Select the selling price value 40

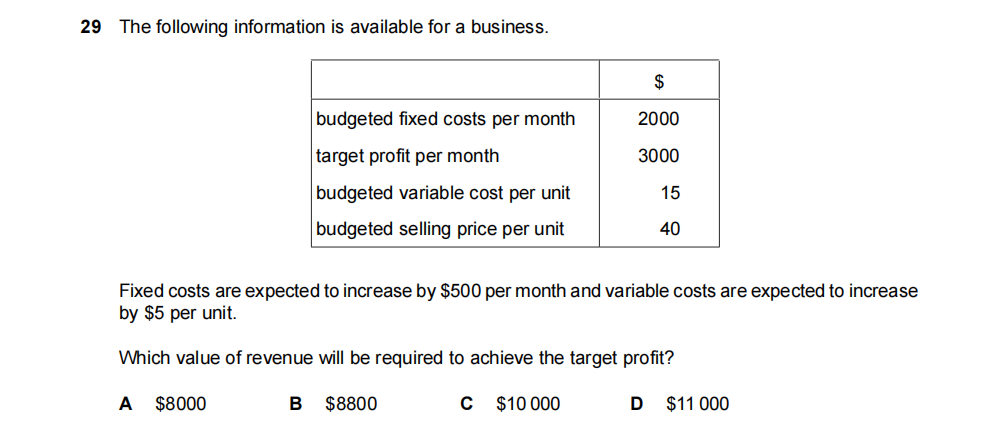point(670,229)
